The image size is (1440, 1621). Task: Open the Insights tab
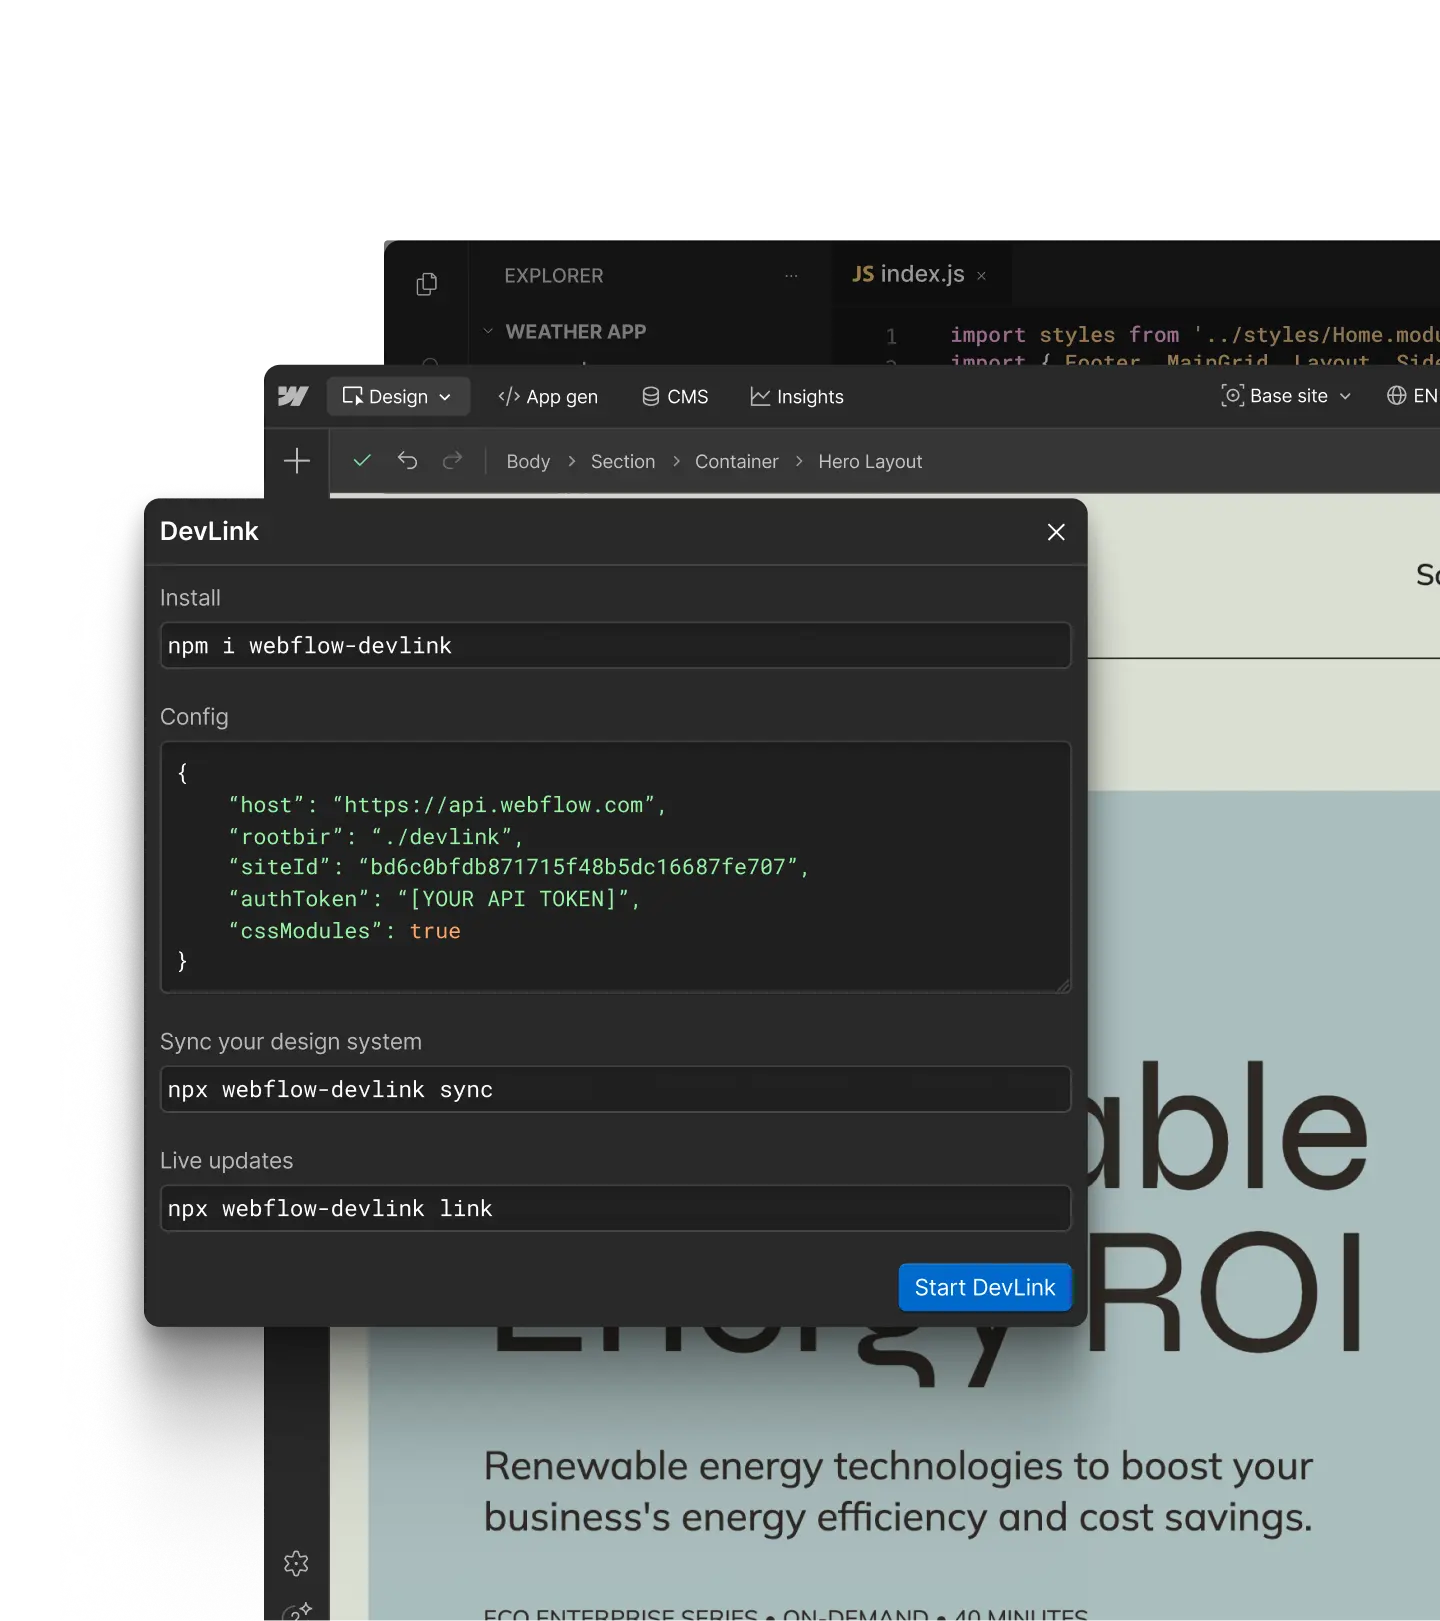(x=797, y=397)
